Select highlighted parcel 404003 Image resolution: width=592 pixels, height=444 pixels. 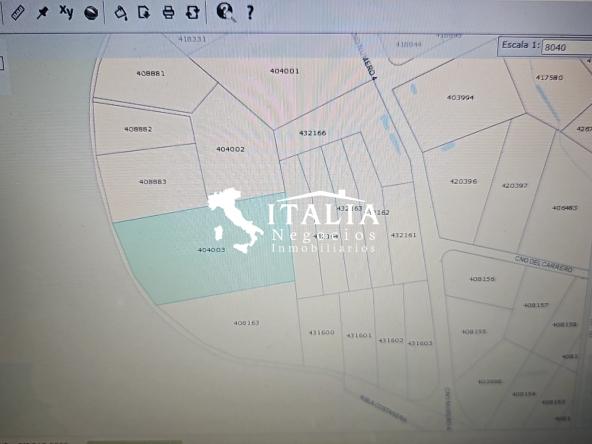tap(211, 250)
